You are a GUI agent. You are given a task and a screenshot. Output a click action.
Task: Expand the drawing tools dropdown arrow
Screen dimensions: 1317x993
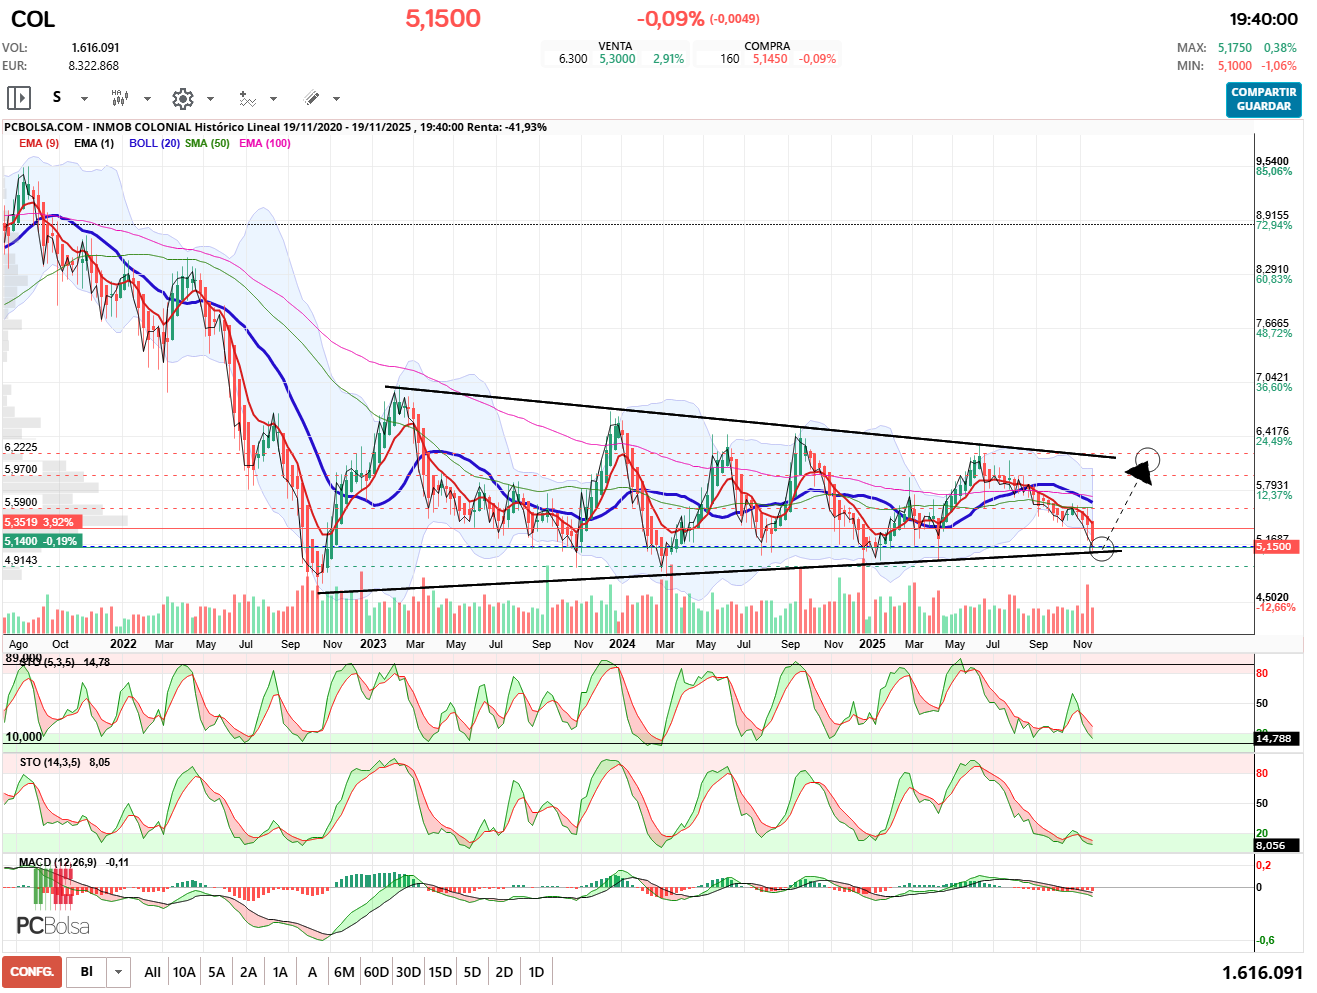(337, 99)
